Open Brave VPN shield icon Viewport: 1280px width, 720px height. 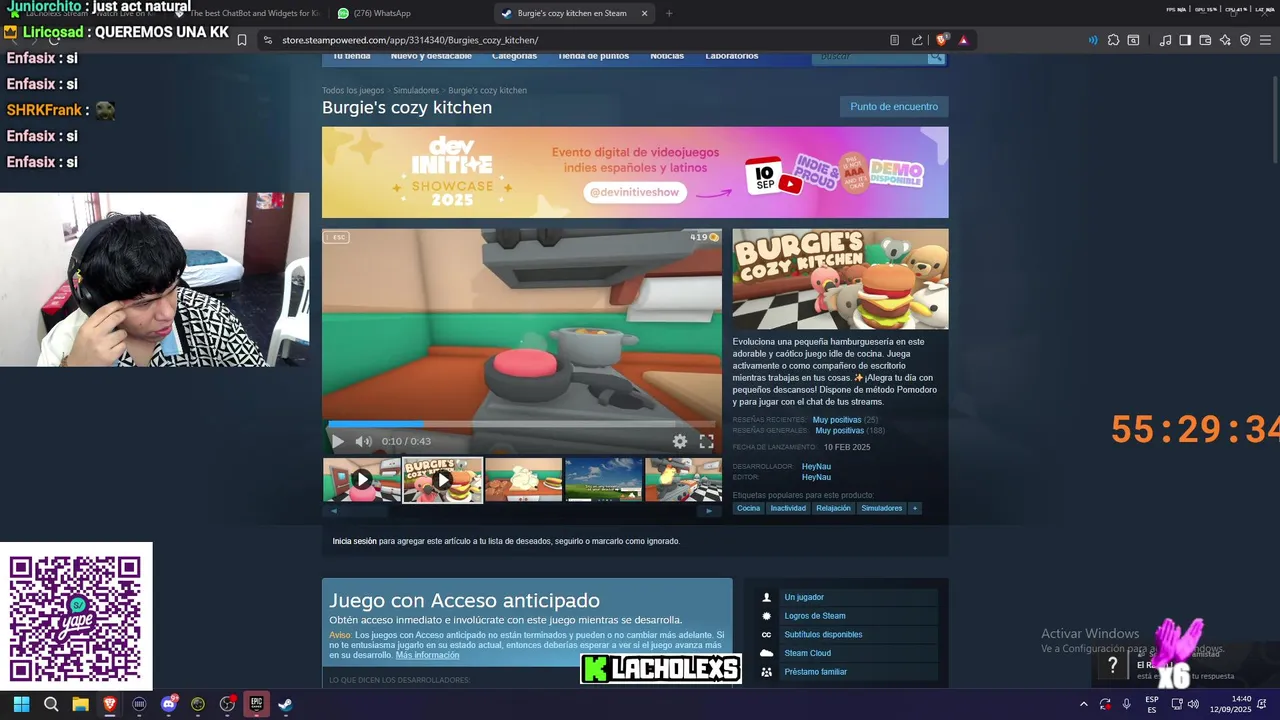(1245, 40)
